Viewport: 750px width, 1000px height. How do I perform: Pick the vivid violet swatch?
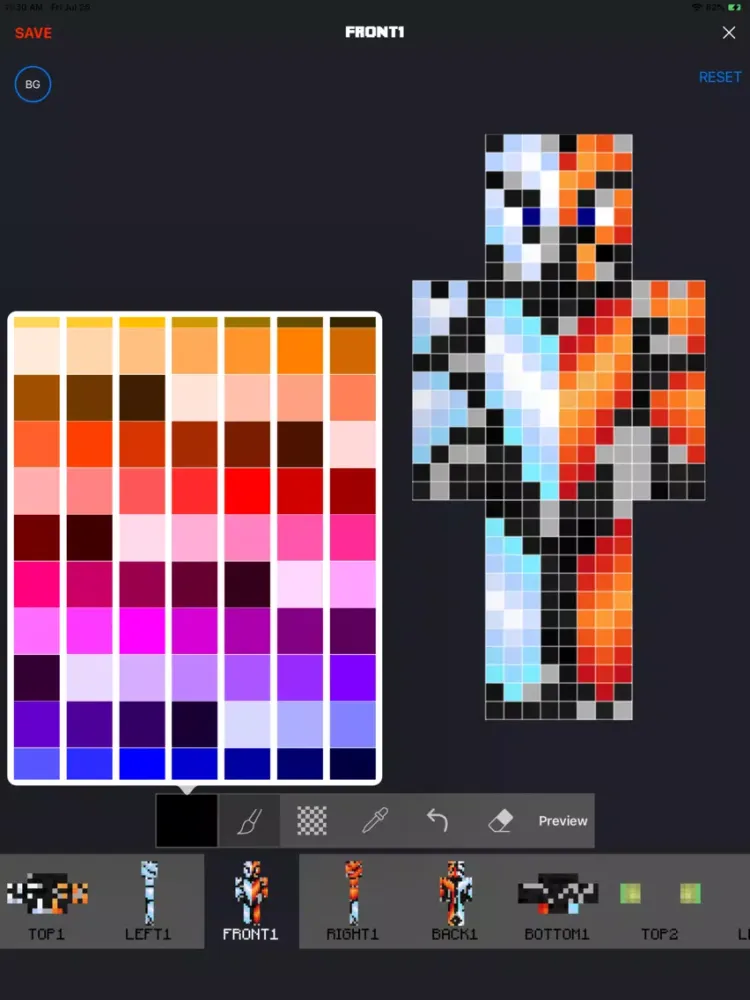coord(352,678)
